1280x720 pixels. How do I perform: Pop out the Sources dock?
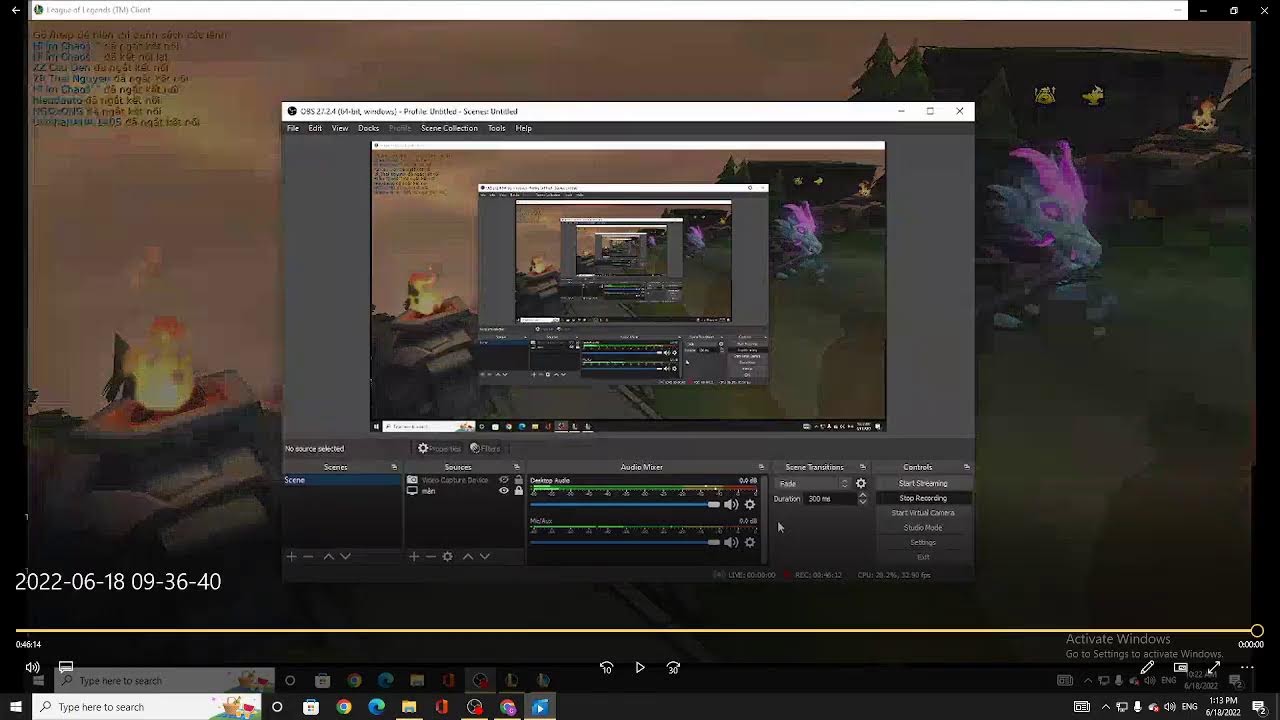517,467
